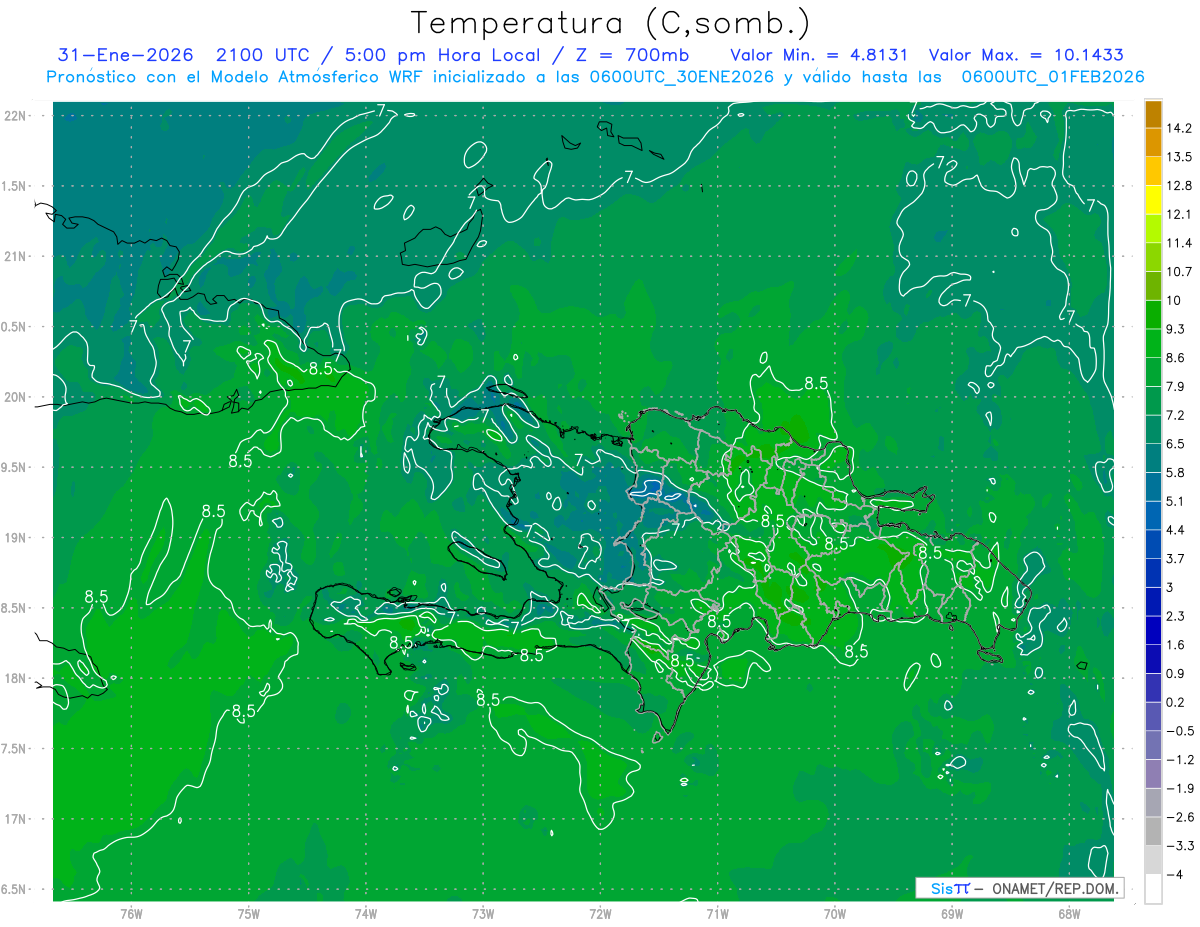
Task: Click the "1.6" colorbar value
Action: (1176, 644)
